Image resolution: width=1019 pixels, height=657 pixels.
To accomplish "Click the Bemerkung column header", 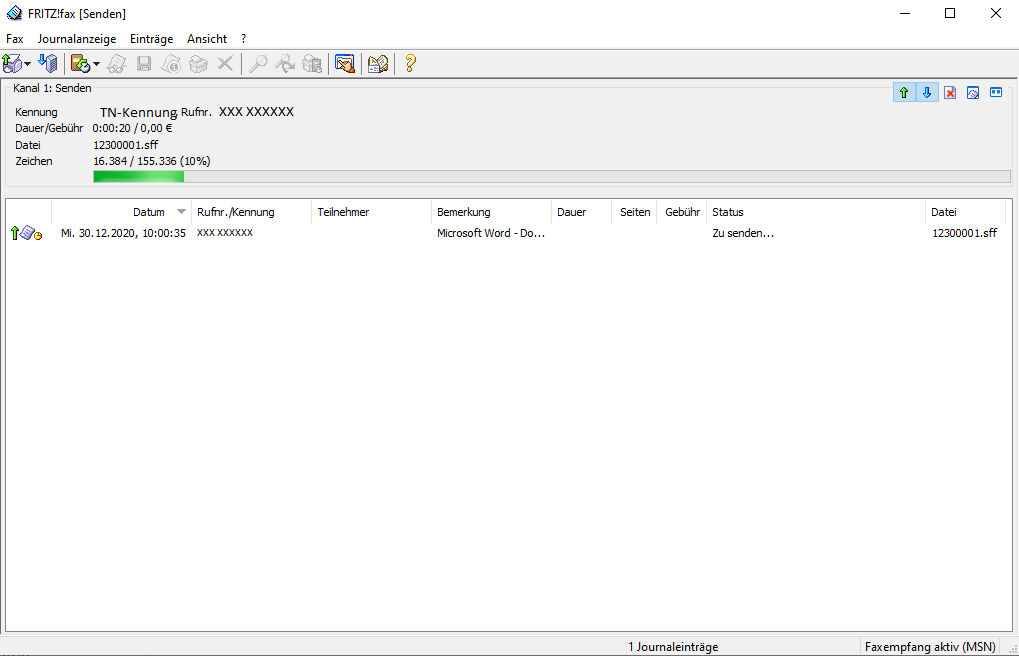I will pos(463,212).
